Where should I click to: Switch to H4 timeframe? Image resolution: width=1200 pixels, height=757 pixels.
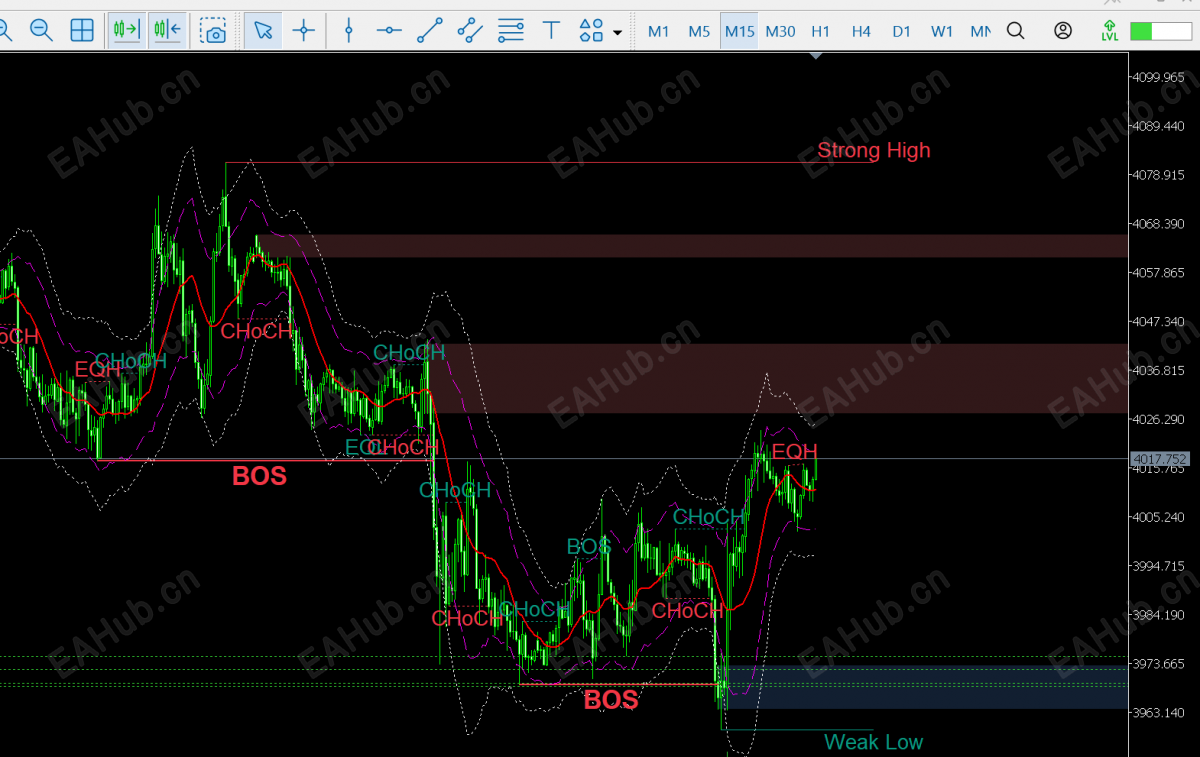point(861,31)
